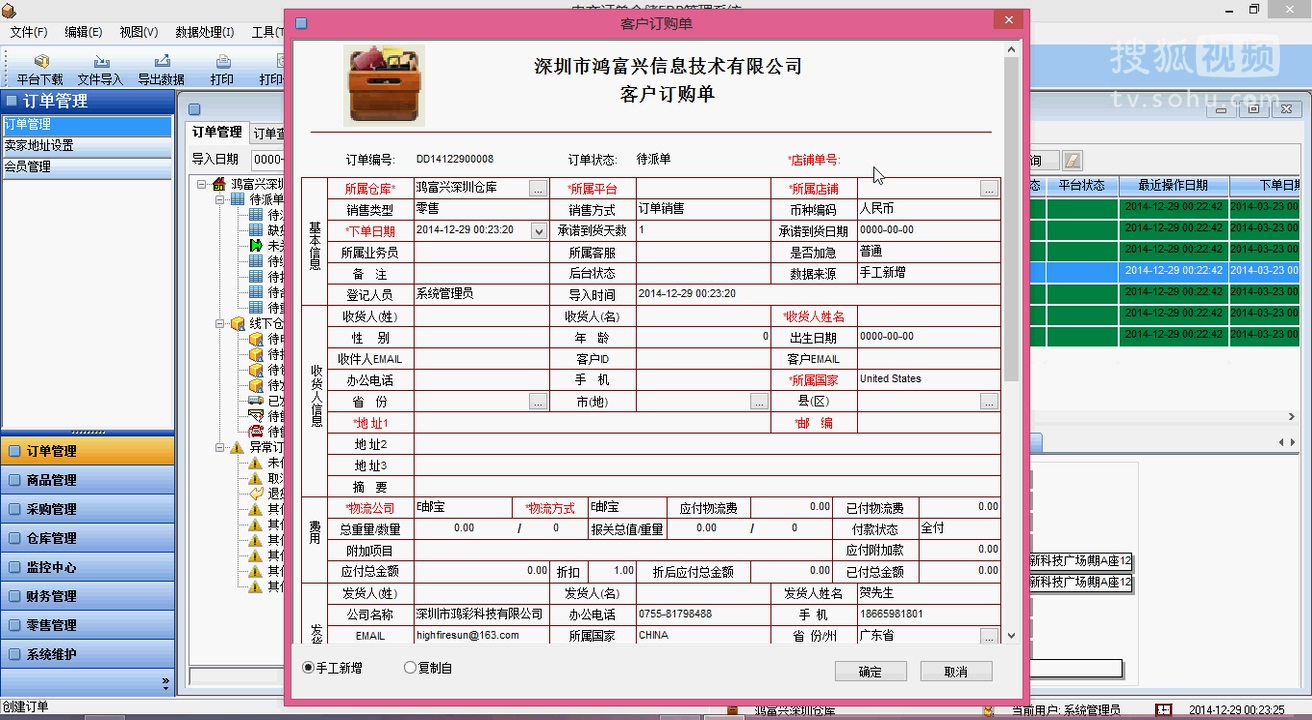The width and height of the screenshot is (1312, 720).
Task: Click the 线下仓 box icon in tree
Action: tap(237, 324)
